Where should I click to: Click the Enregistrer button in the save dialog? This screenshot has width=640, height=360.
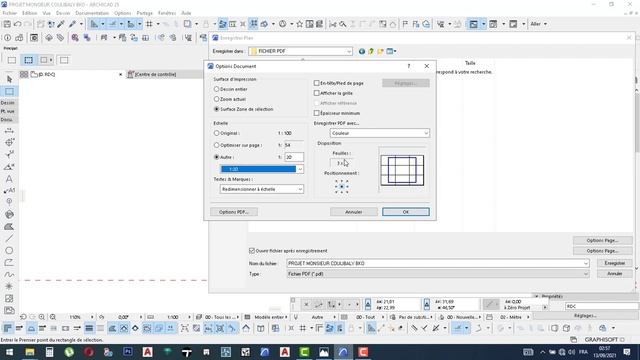[x=614, y=263]
